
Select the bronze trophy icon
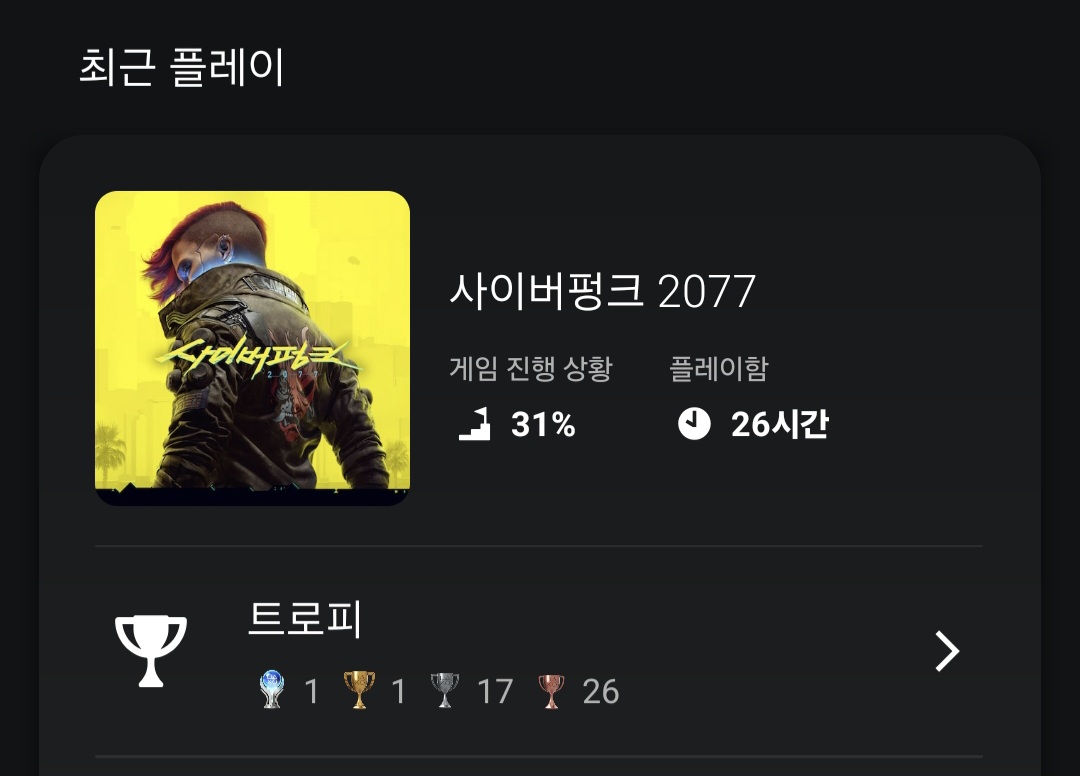(551, 691)
